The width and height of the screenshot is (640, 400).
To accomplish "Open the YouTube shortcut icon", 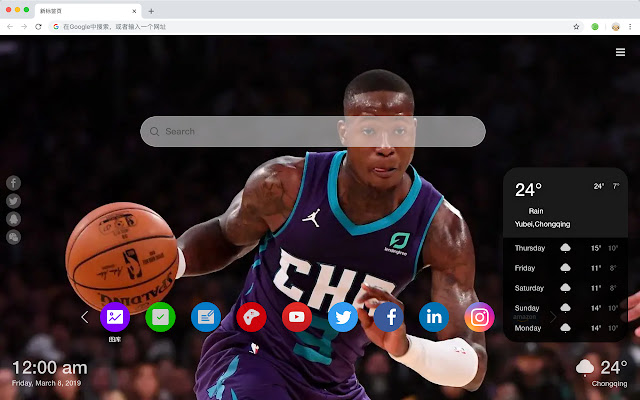I will (x=297, y=317).
